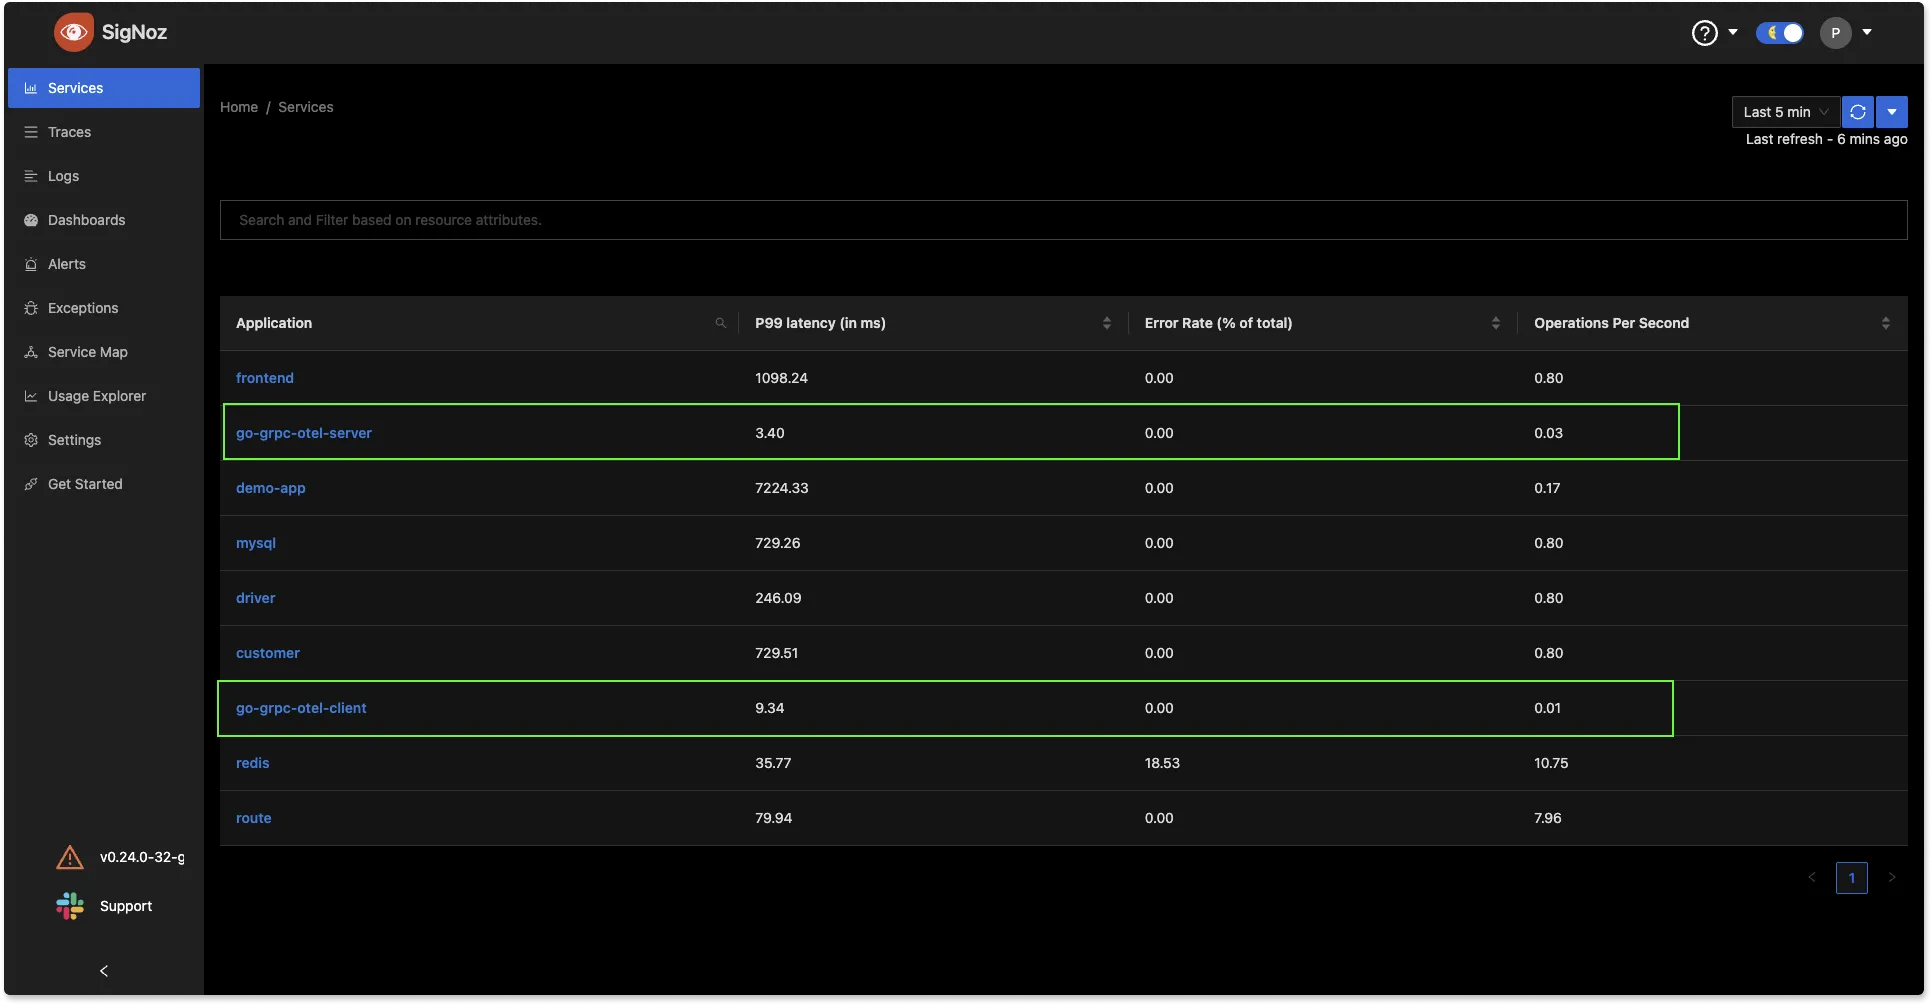The height and width of the screenshot is (1005, 1932).
Task: Click the SigNoz eye logo
Action: 74,32
